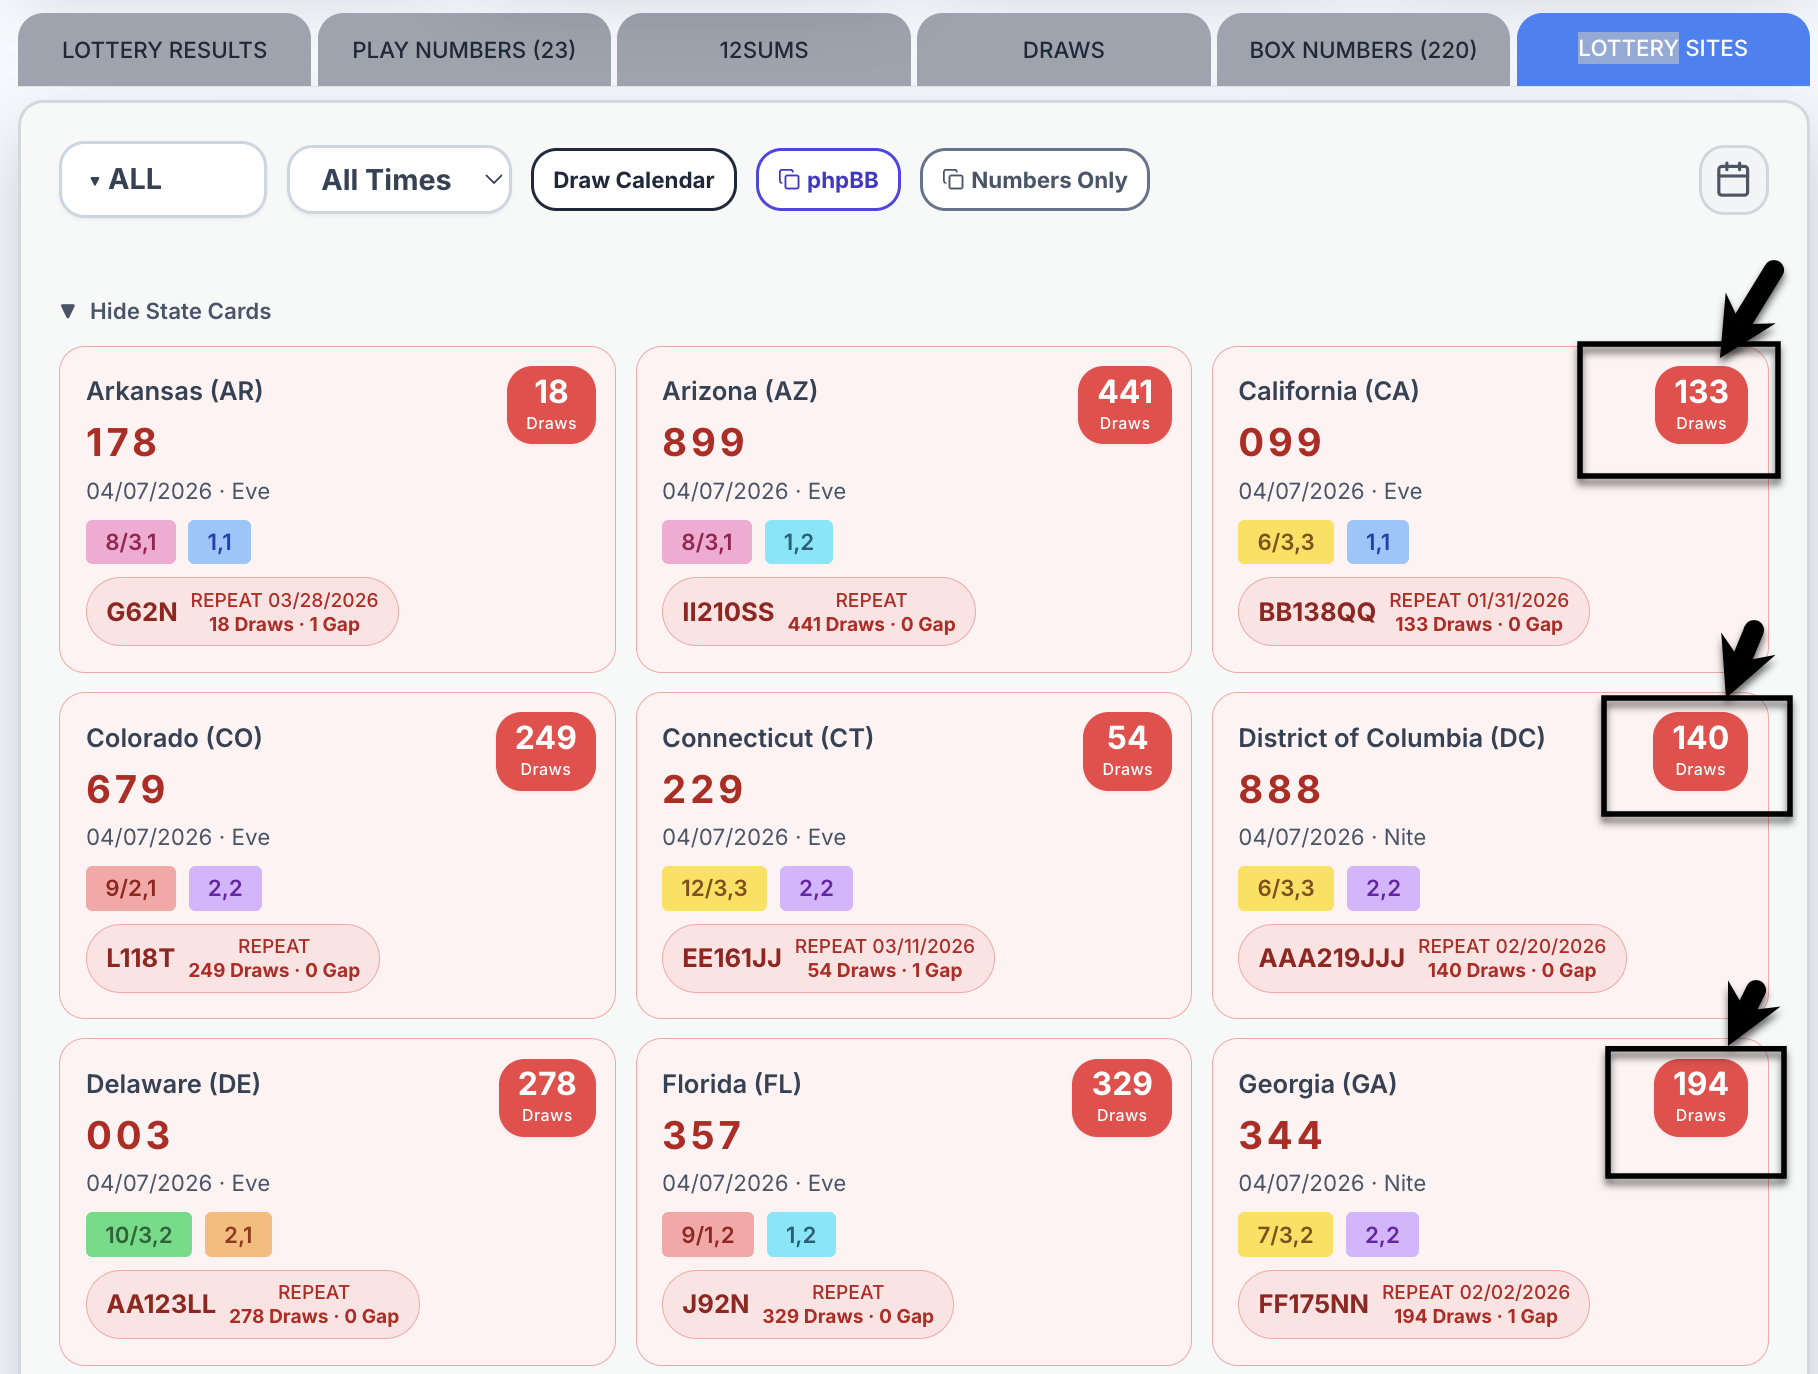
Task: Collapse the Hide State Cards section
Action: point(166,311)
